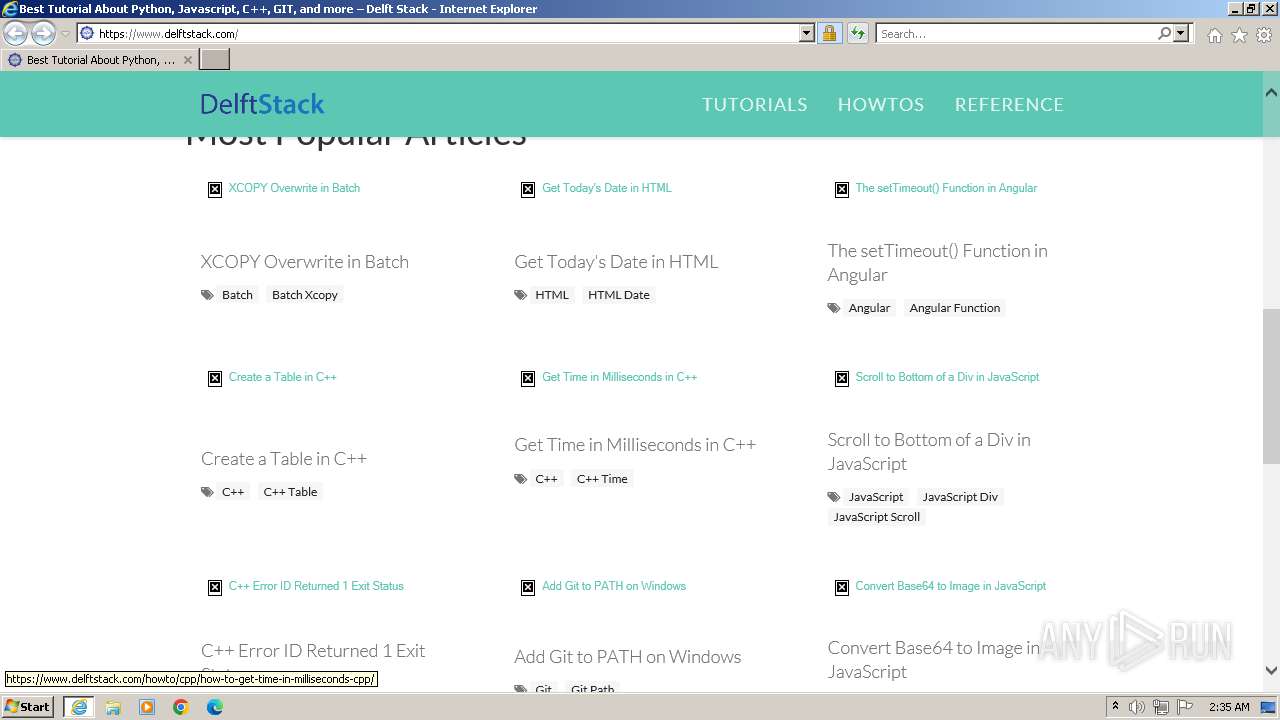1280x720 pixels.
Task: Click the Home icon in toolbar
Action: pyautogui.click(x=1214, y=35)
